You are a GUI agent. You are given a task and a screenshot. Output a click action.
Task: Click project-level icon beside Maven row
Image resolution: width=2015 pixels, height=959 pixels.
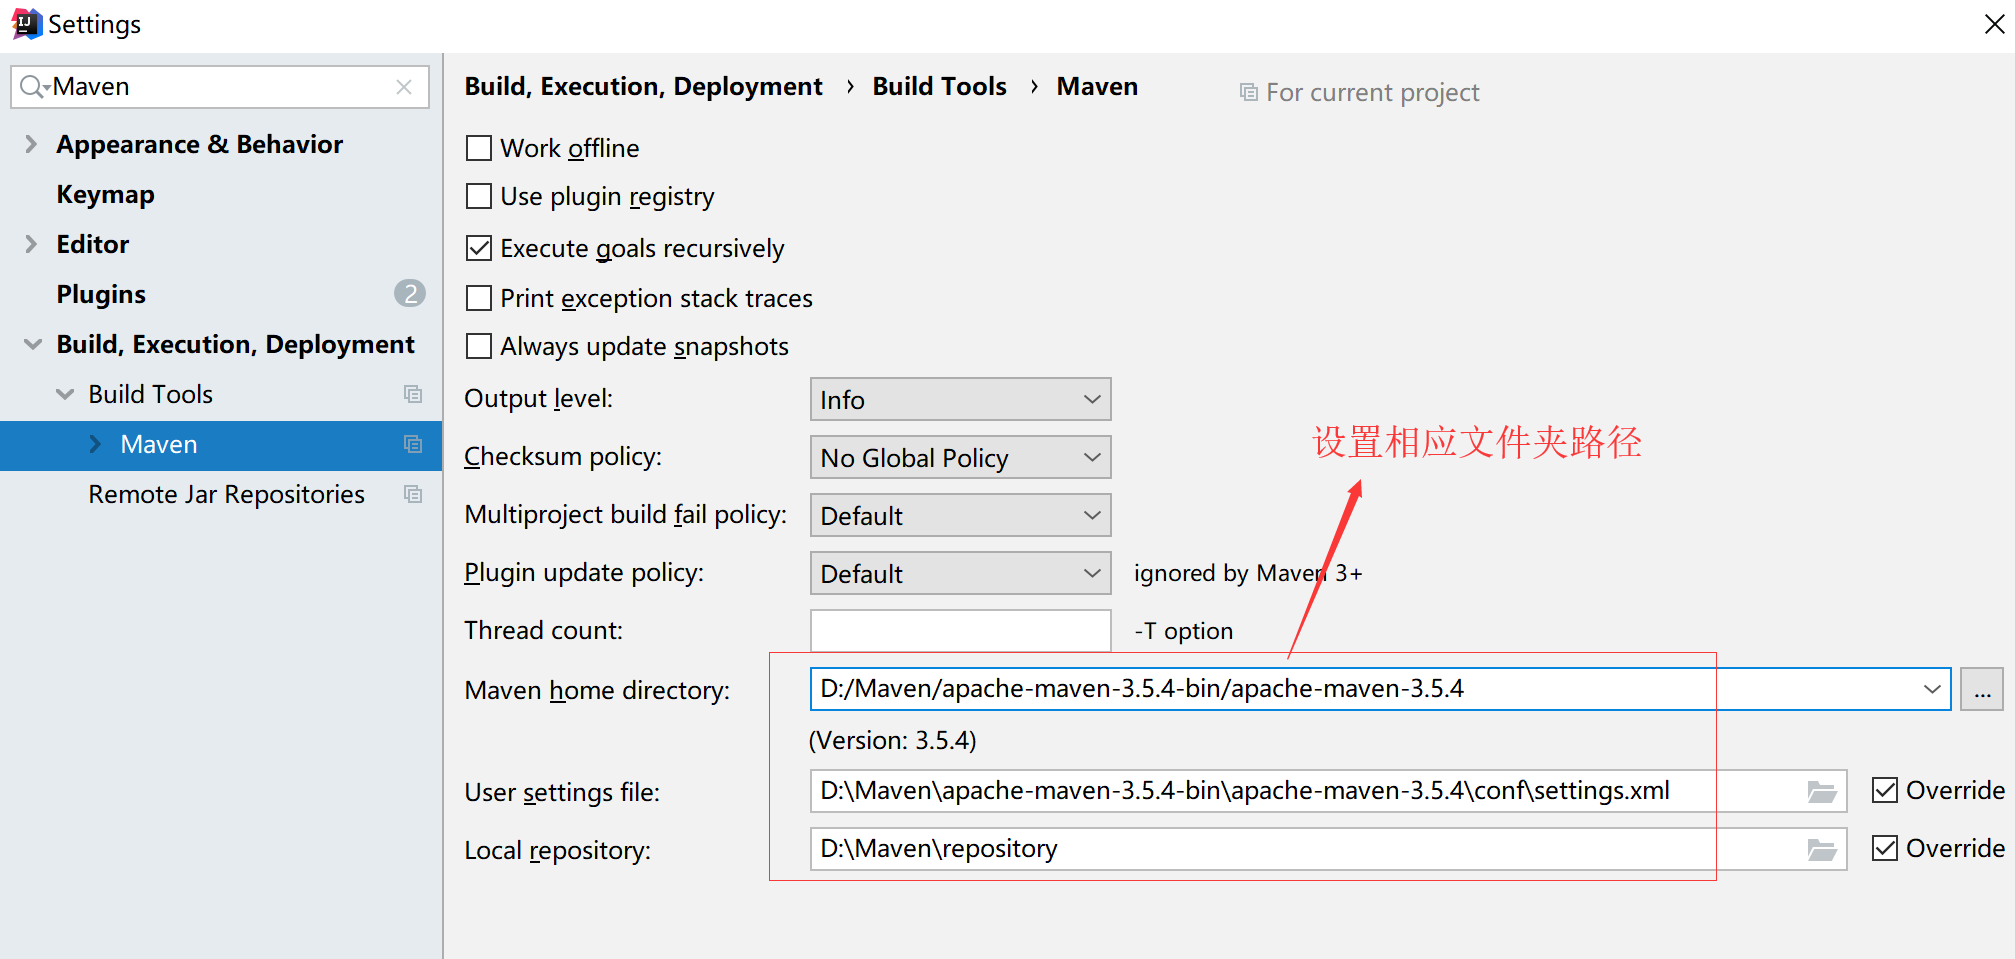[413, 444]
